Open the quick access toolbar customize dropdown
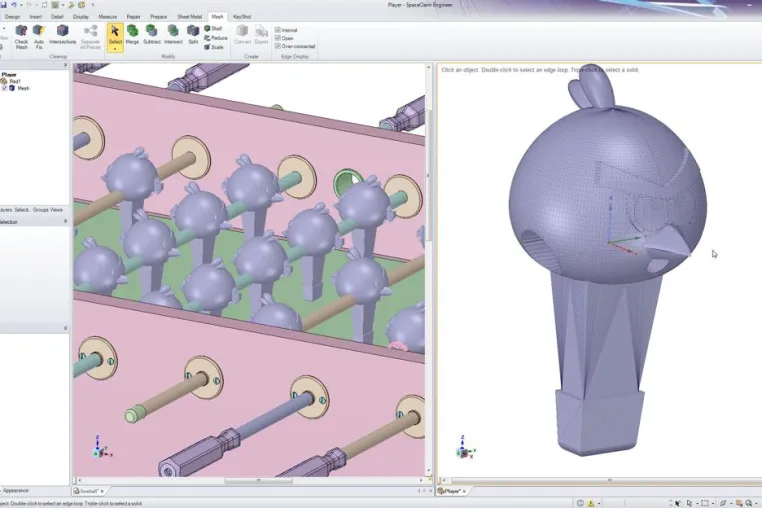This screenshot has width=762, height=508. (93, 5)
